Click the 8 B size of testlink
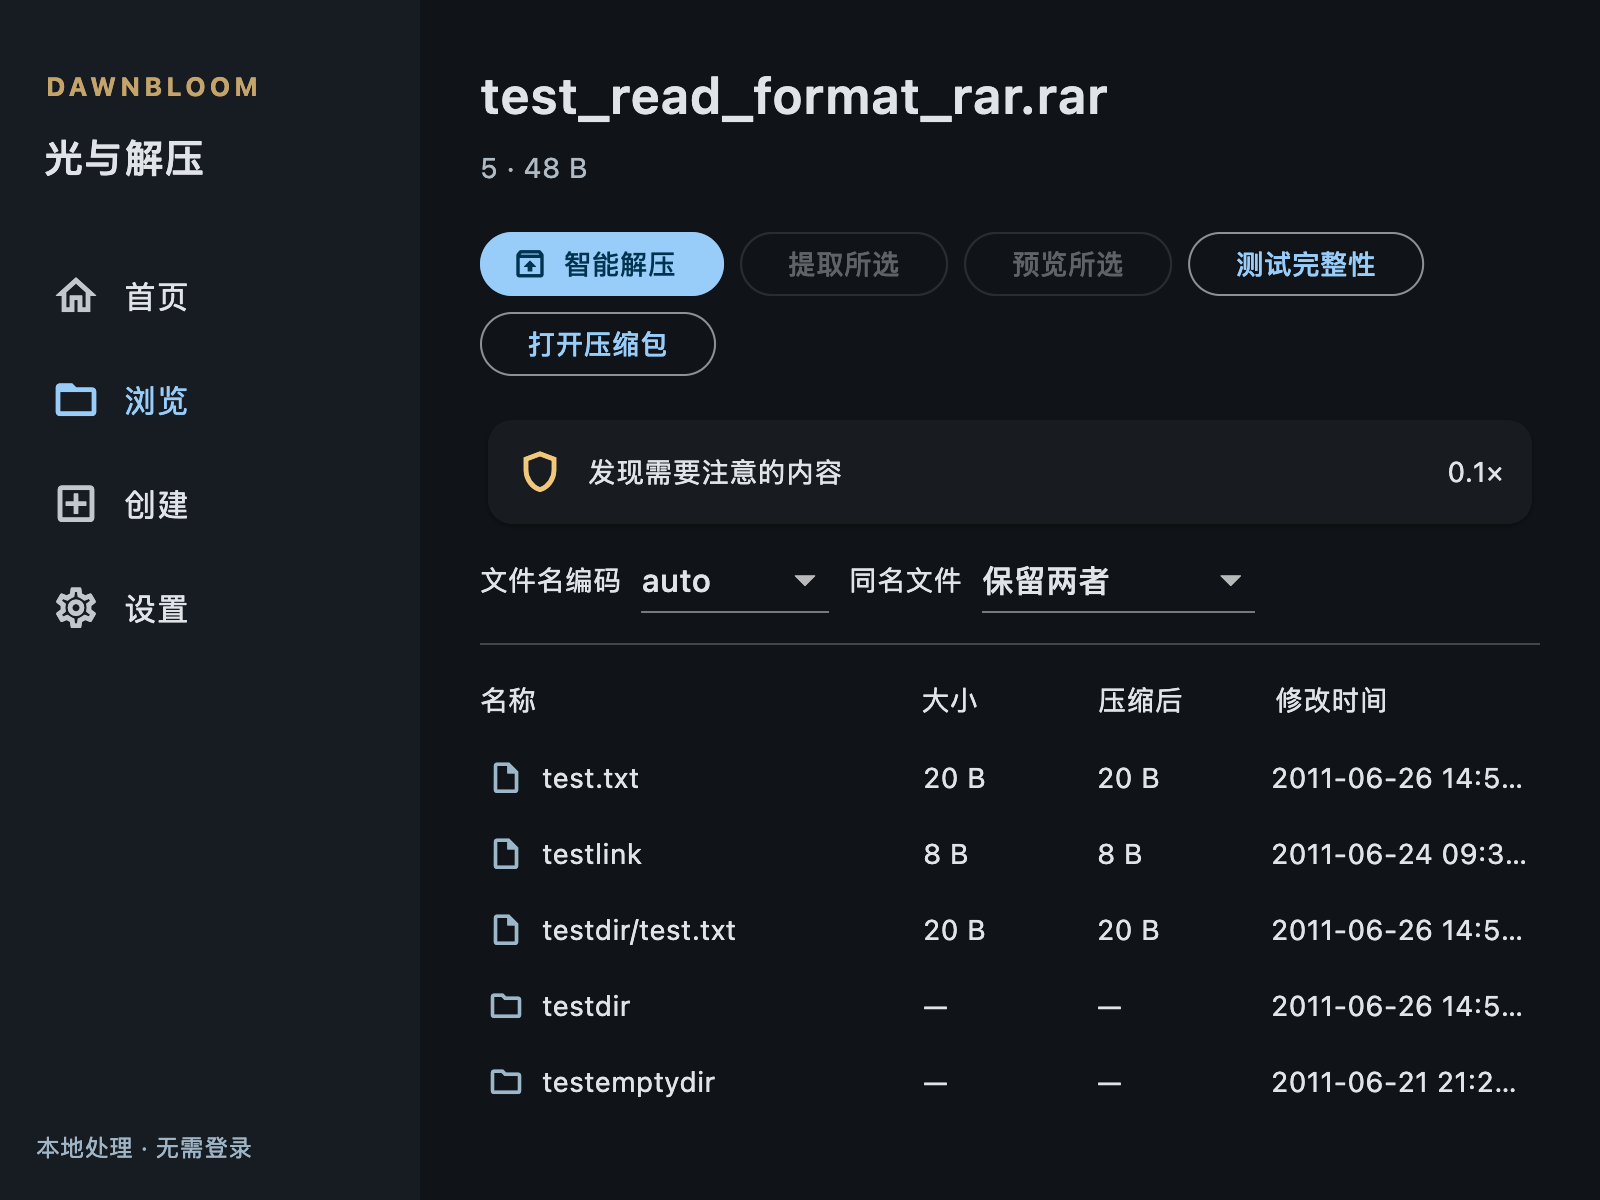 [946, 854]
